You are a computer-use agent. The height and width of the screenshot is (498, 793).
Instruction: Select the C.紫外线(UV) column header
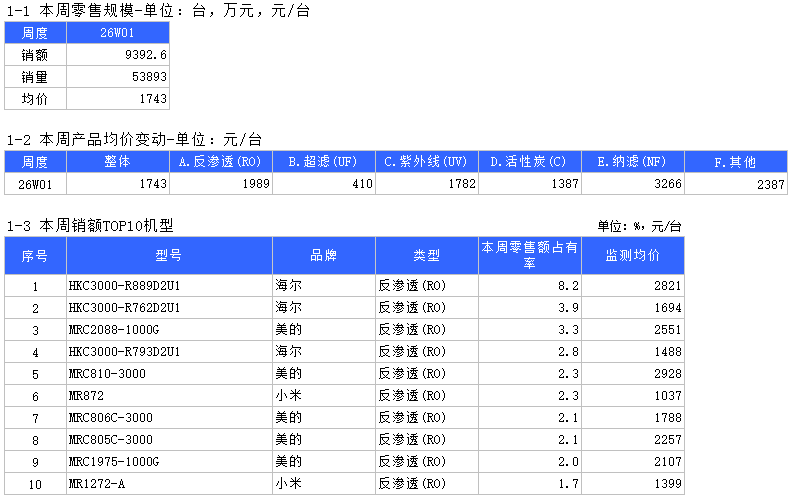coord(426,162)
